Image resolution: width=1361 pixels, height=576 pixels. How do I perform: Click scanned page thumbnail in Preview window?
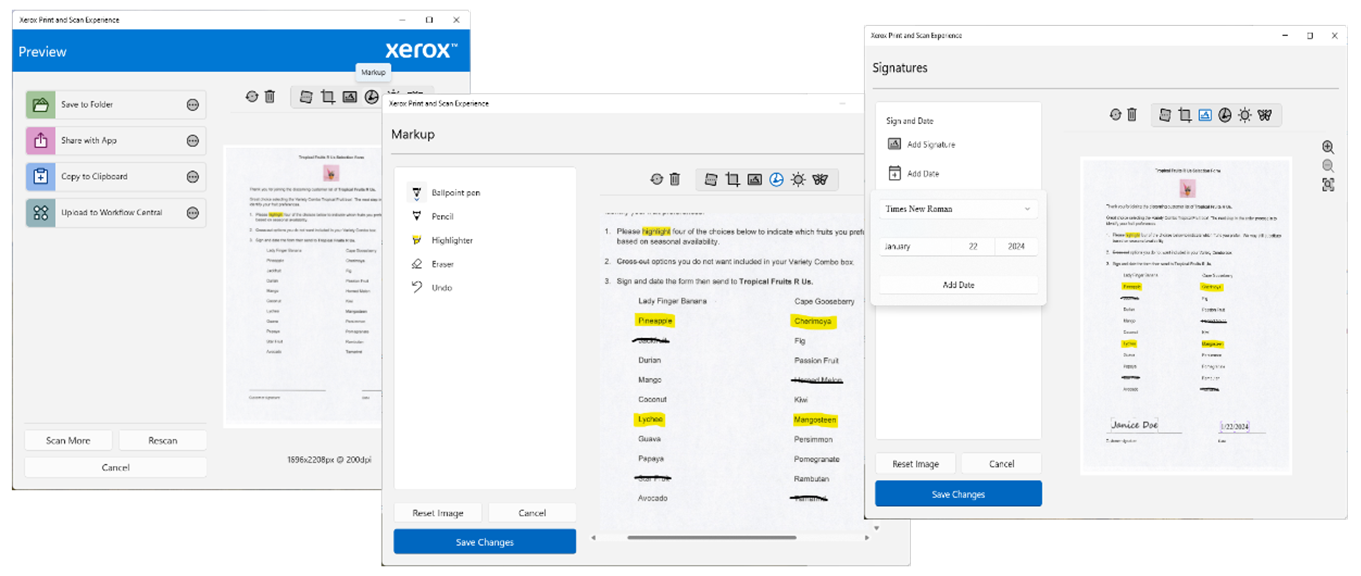pos(303,286)
